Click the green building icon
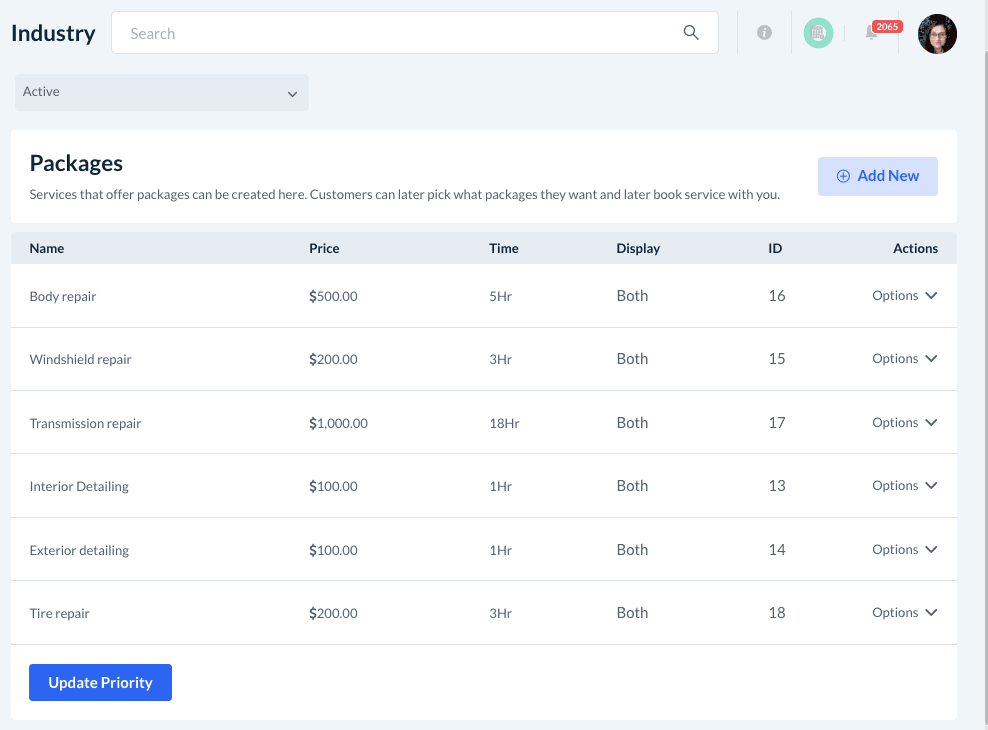The height and width of the screenshot is (730, 988). tap(818, 33)
